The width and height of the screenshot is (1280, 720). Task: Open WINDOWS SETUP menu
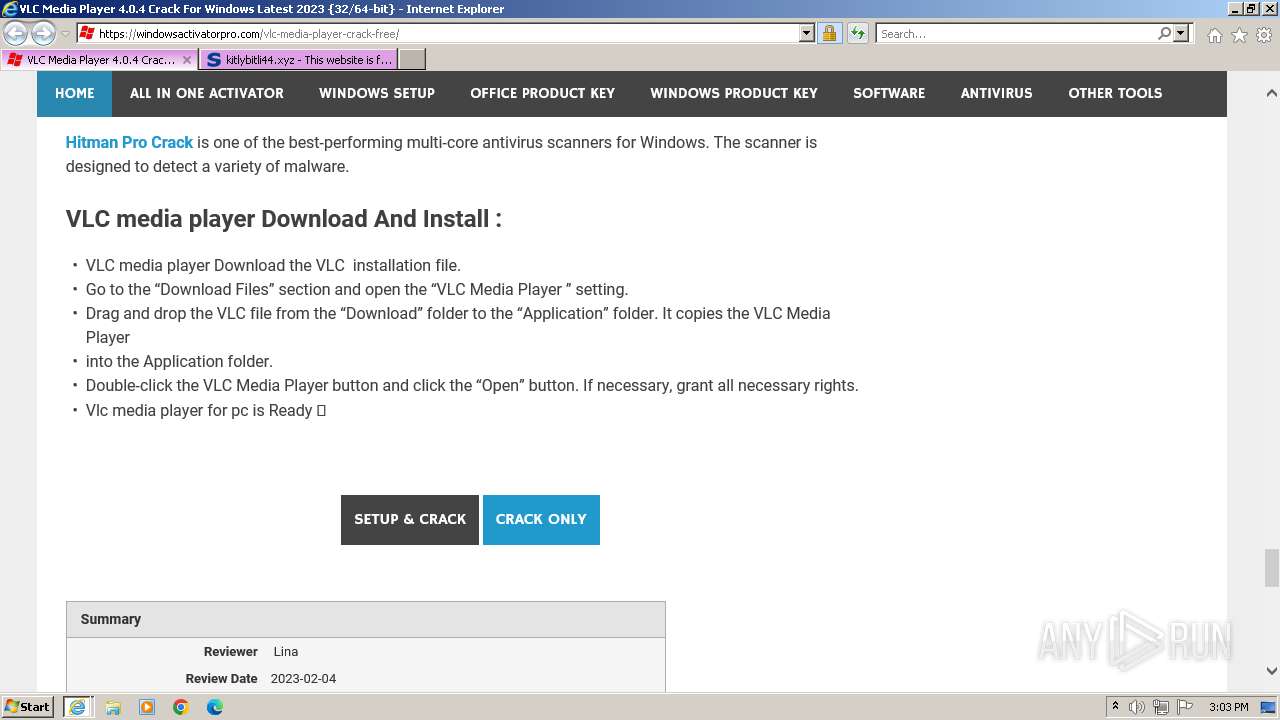[x=377, y=93]
